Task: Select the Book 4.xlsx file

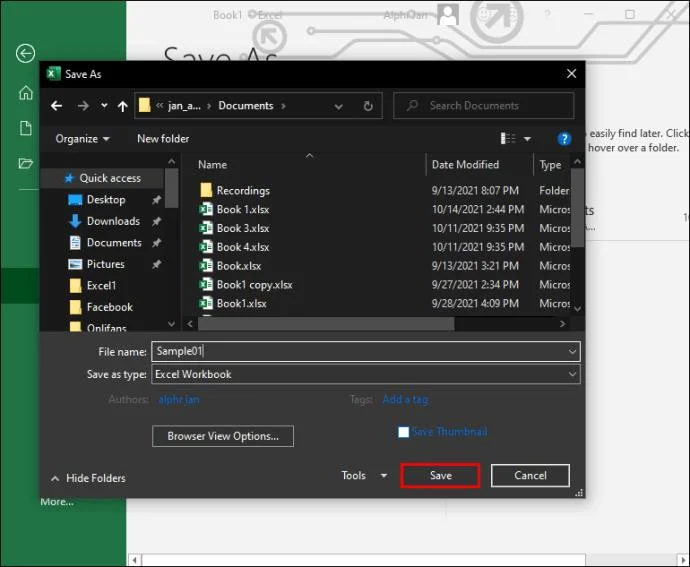Action: pos(235,247)
